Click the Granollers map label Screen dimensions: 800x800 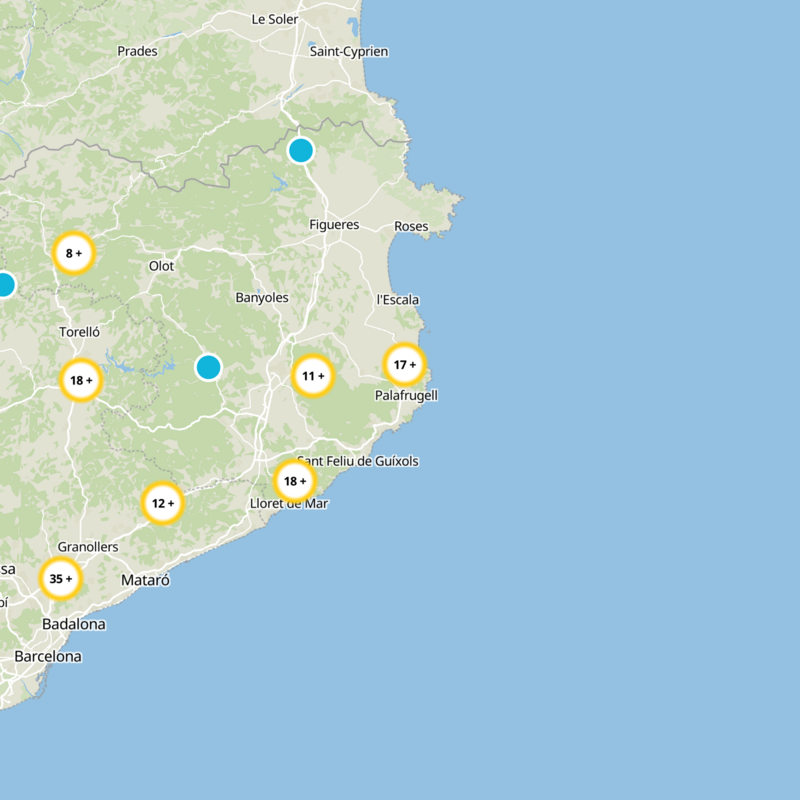pyautogui.click(x=88, y=547)
